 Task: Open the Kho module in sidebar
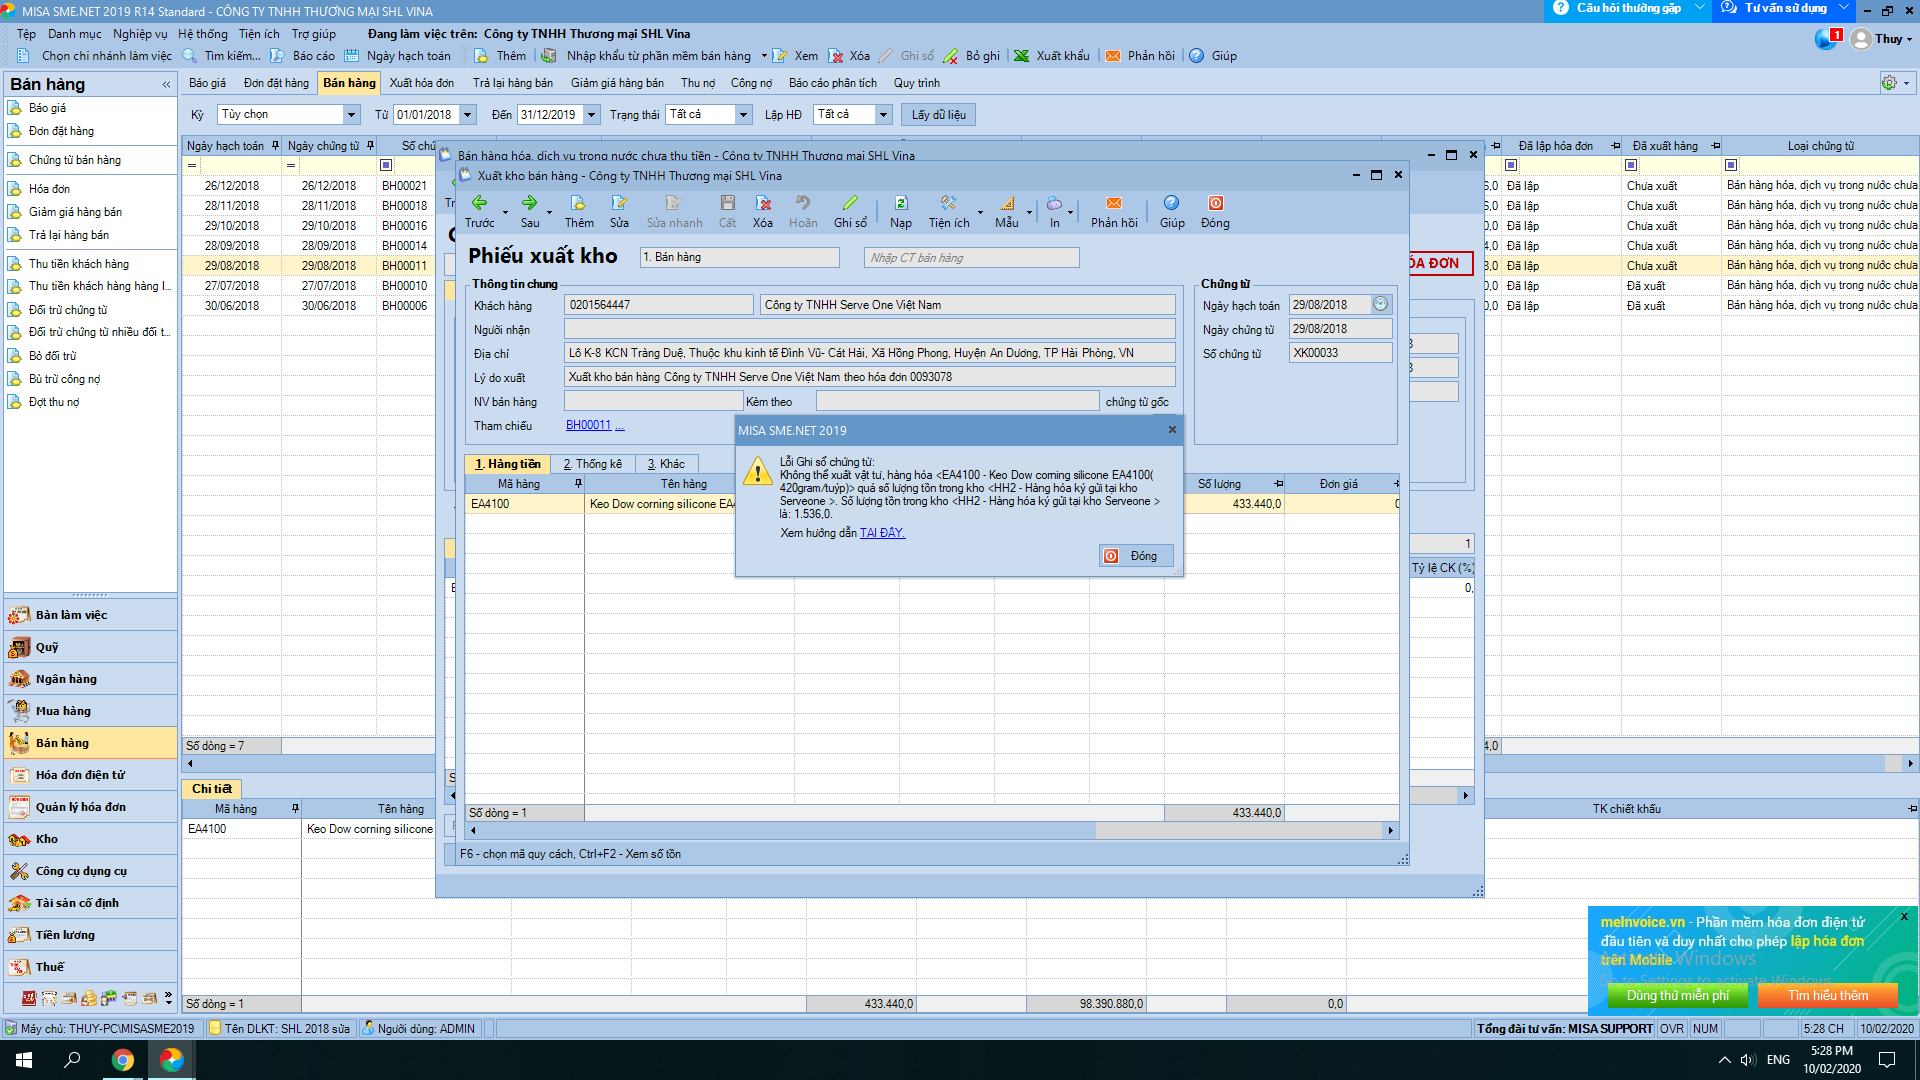click(x=47, y=839)
